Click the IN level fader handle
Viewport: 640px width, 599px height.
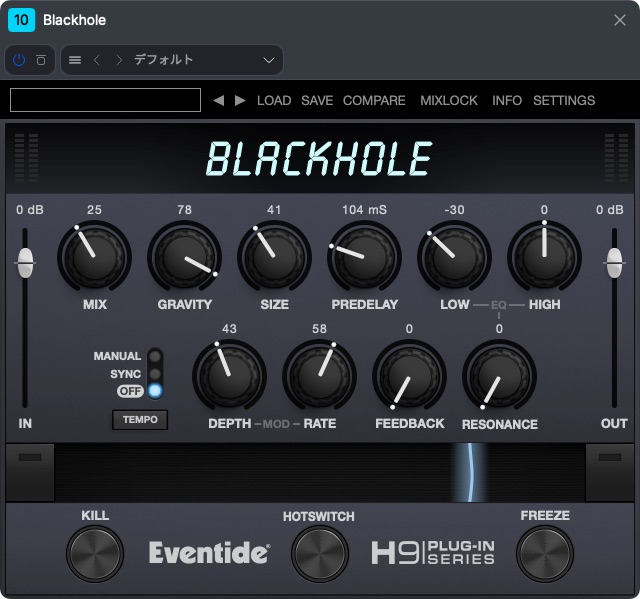coord(25,263)
